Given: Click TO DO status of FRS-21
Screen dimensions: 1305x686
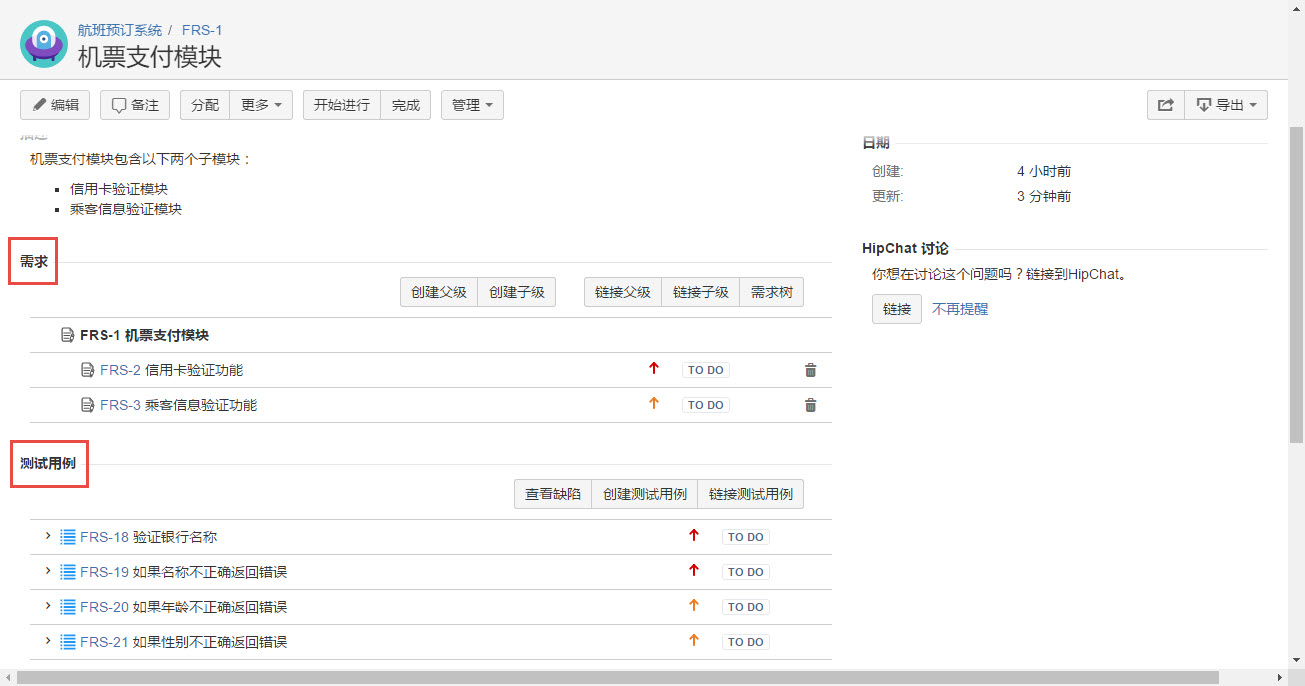Looking at the screenshot, I should [x=746, y=642].
